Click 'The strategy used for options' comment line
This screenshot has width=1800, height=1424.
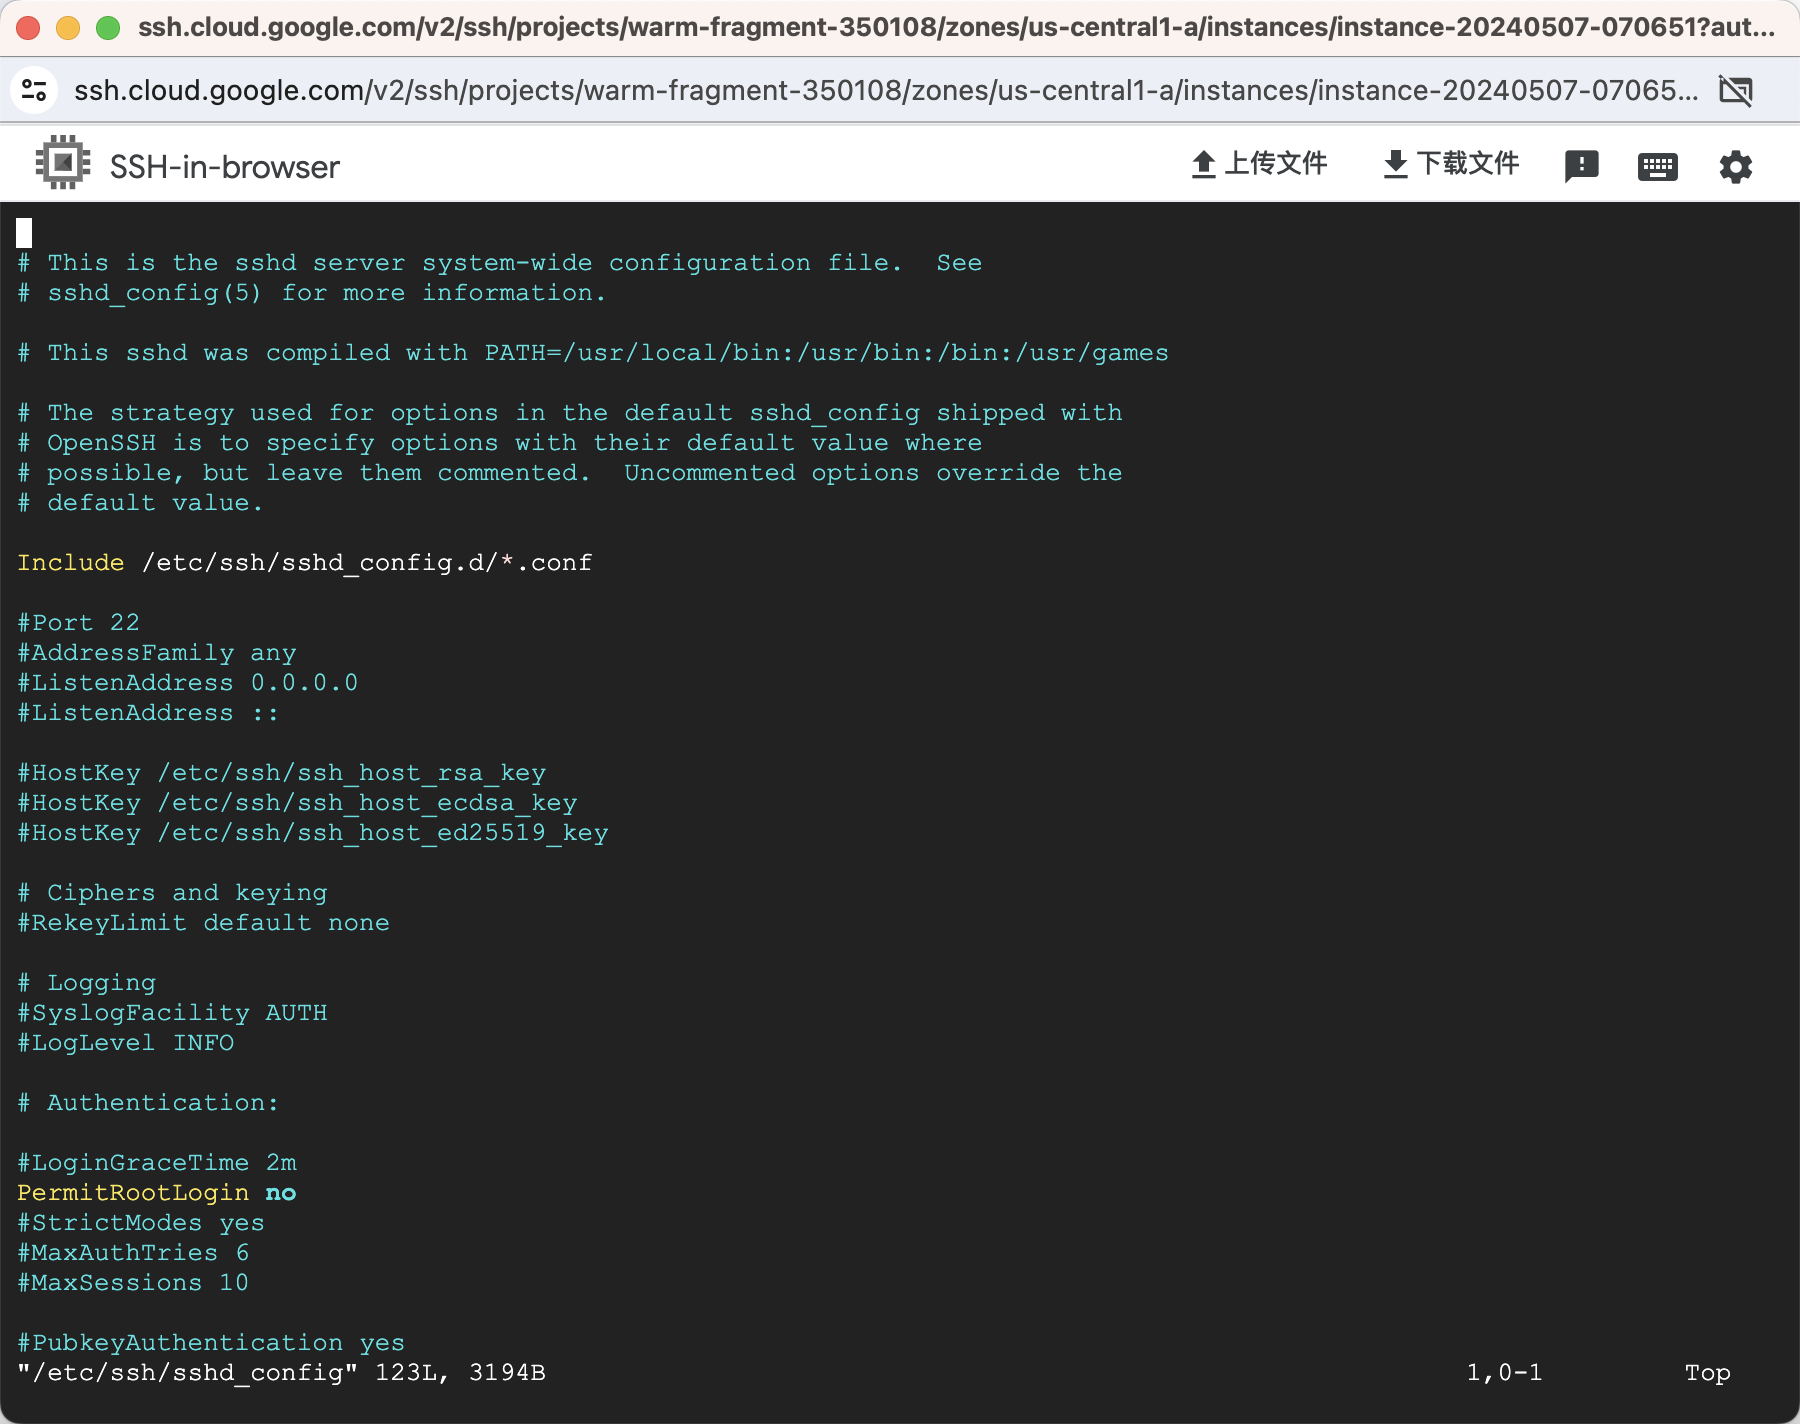(570, 413)
